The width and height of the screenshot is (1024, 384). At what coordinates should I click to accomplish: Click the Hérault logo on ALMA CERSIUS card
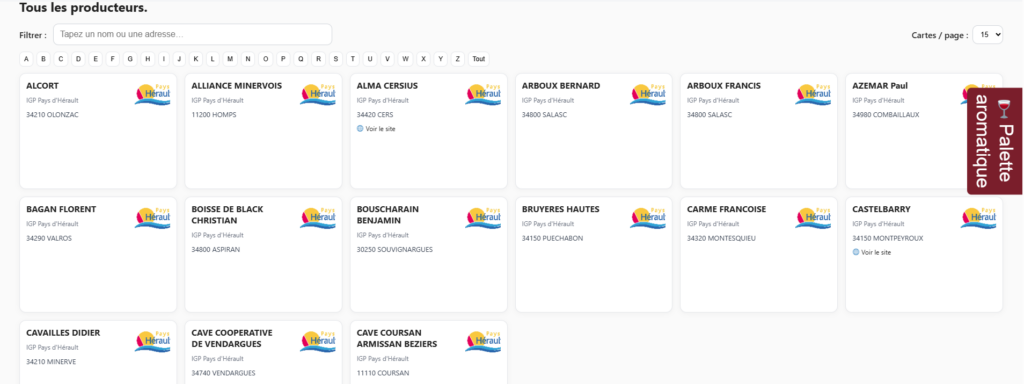click(483, 94)
